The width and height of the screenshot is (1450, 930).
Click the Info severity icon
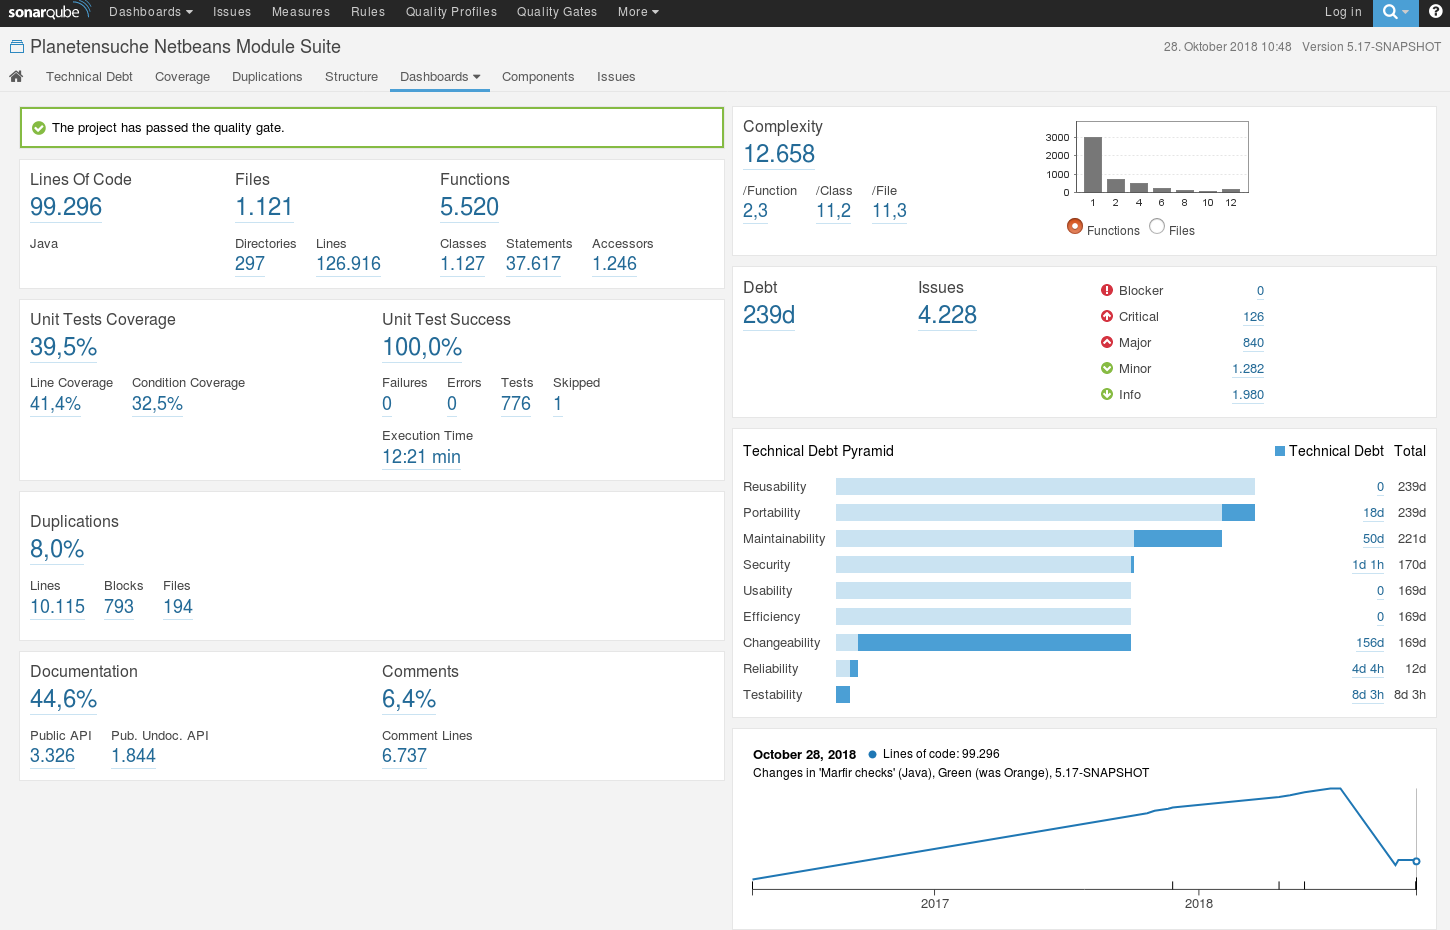(x=1107, y=394)
